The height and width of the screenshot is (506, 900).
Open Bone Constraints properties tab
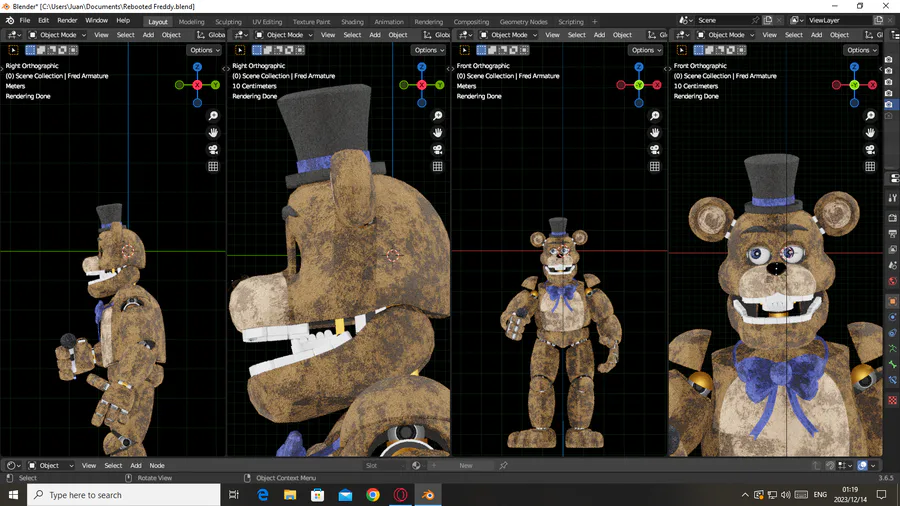click(x=893, y=380)
